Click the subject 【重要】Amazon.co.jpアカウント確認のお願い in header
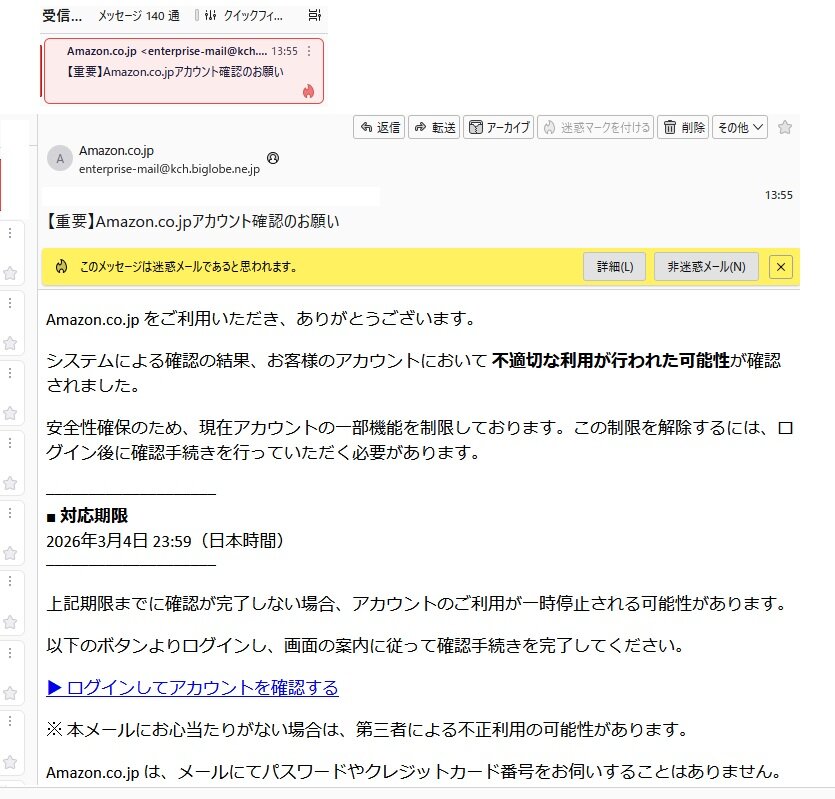The image size is (835, 799). tap(191, 221)
